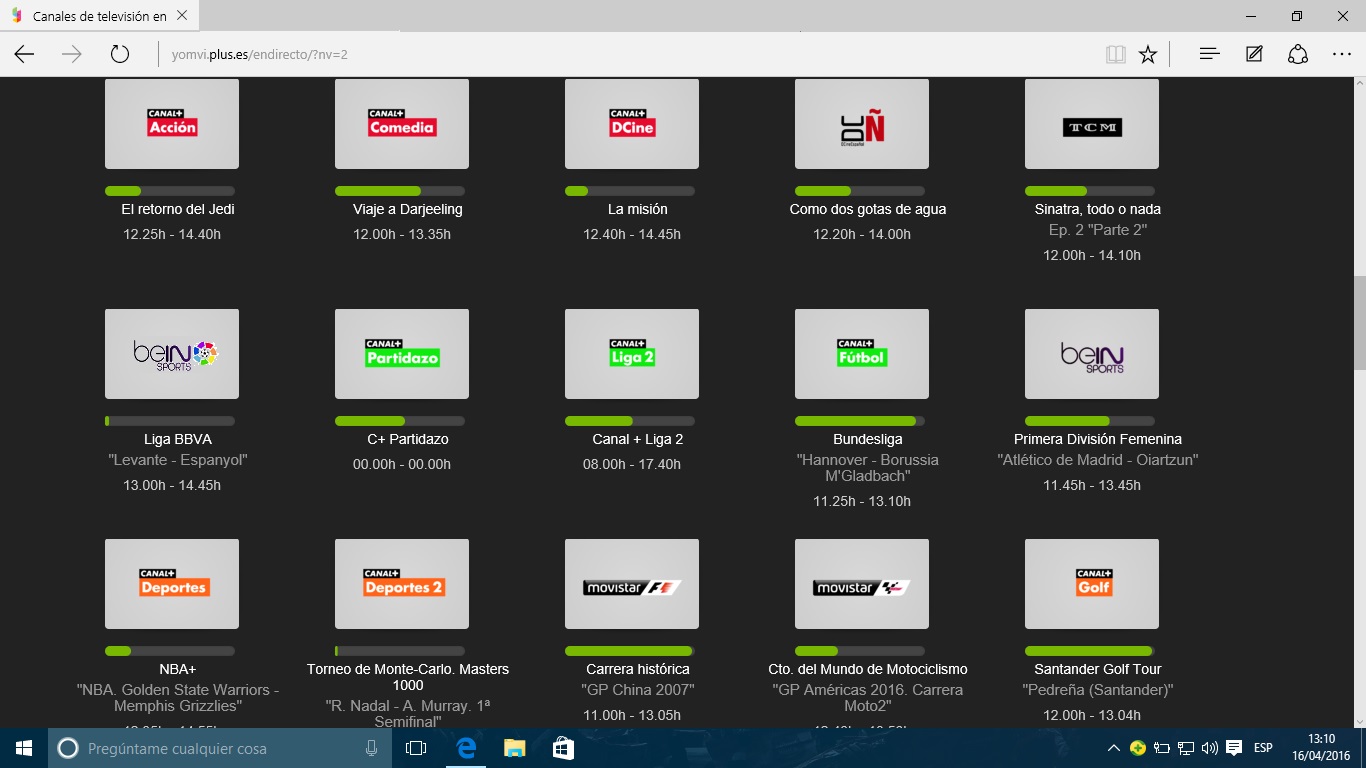Open beIN Sports Primera División Femenina channel

1092,354
